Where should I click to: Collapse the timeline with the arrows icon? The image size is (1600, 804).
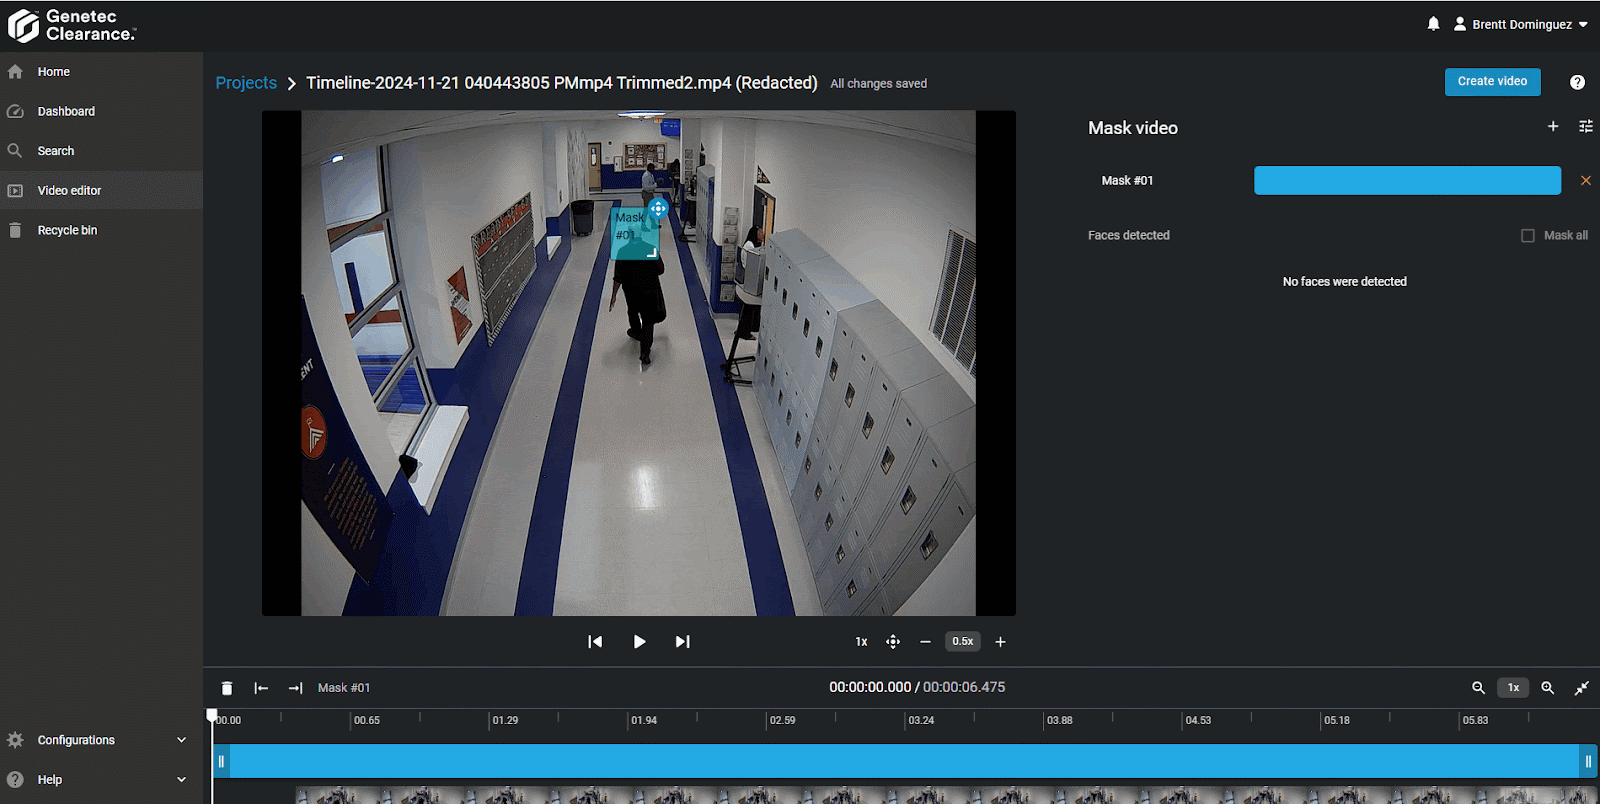tap(1581, 688)
